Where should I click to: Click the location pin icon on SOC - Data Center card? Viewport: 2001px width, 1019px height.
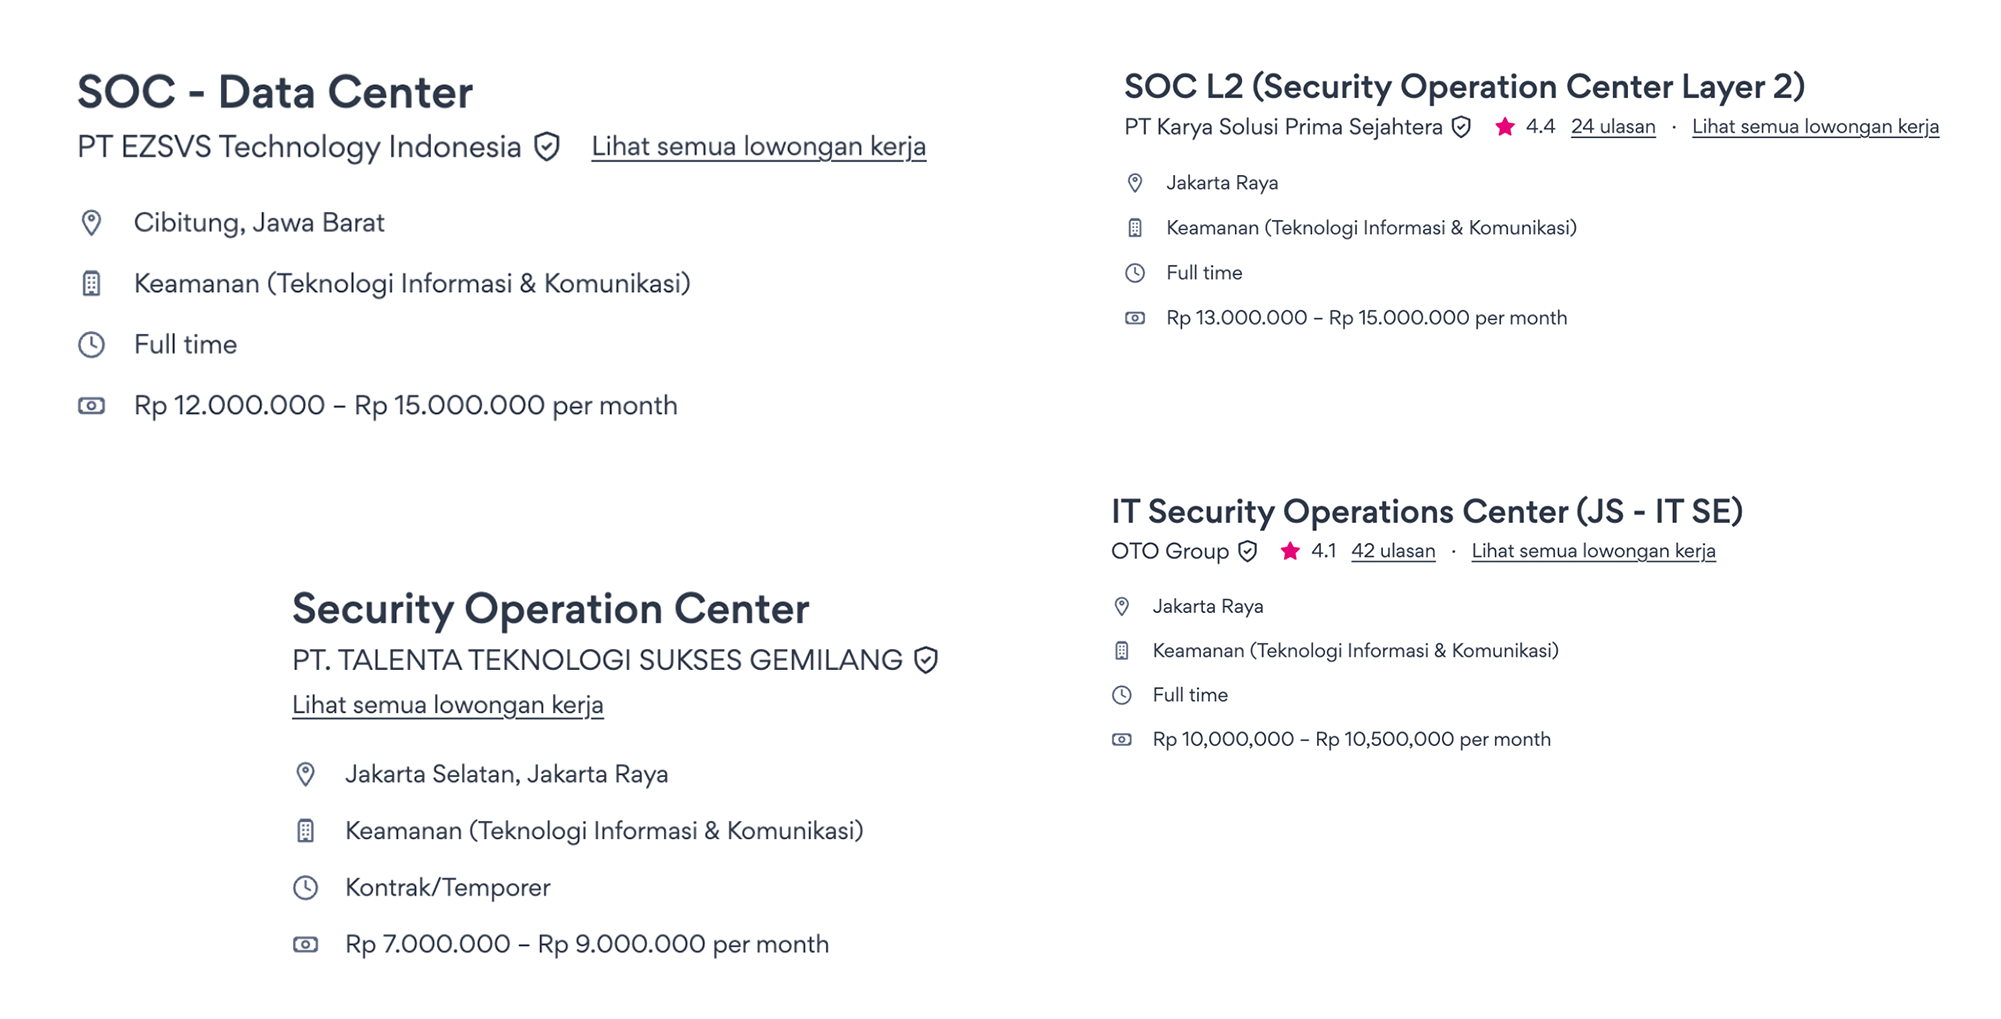pyautogui.click(x=93, y=222)
